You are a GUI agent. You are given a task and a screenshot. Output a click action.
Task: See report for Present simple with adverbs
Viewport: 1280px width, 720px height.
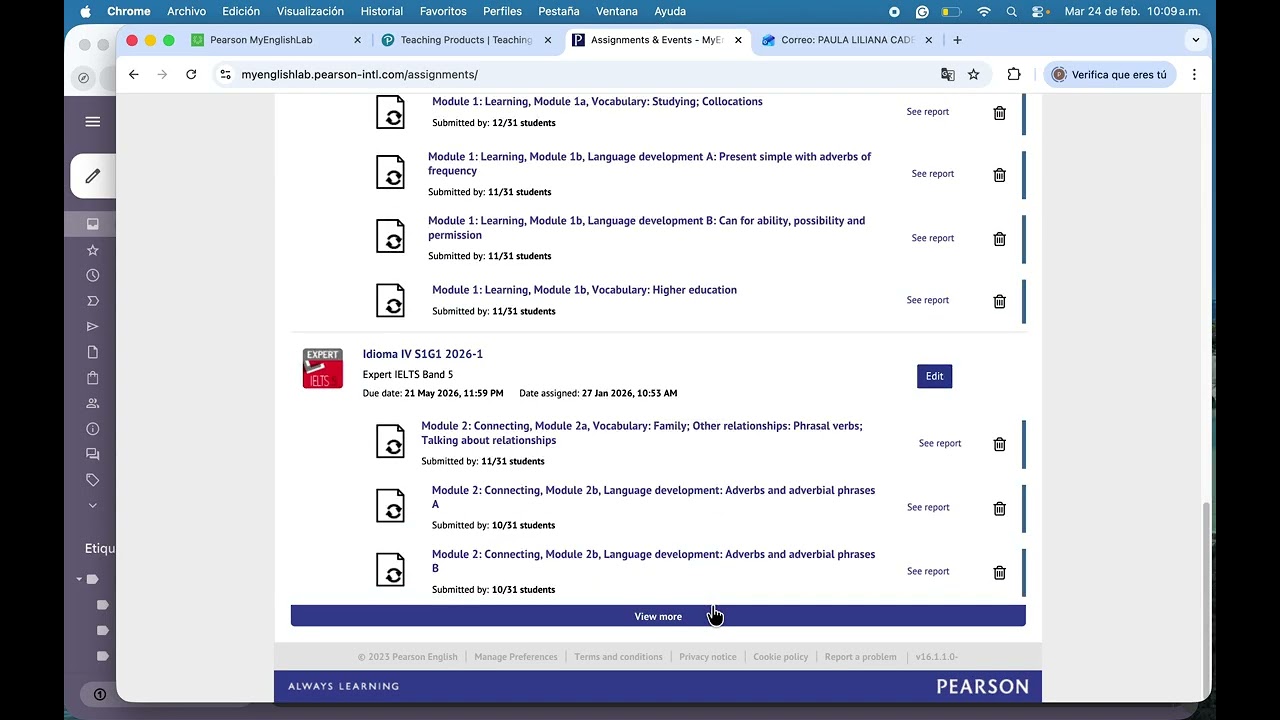click(x=933, y=174)
